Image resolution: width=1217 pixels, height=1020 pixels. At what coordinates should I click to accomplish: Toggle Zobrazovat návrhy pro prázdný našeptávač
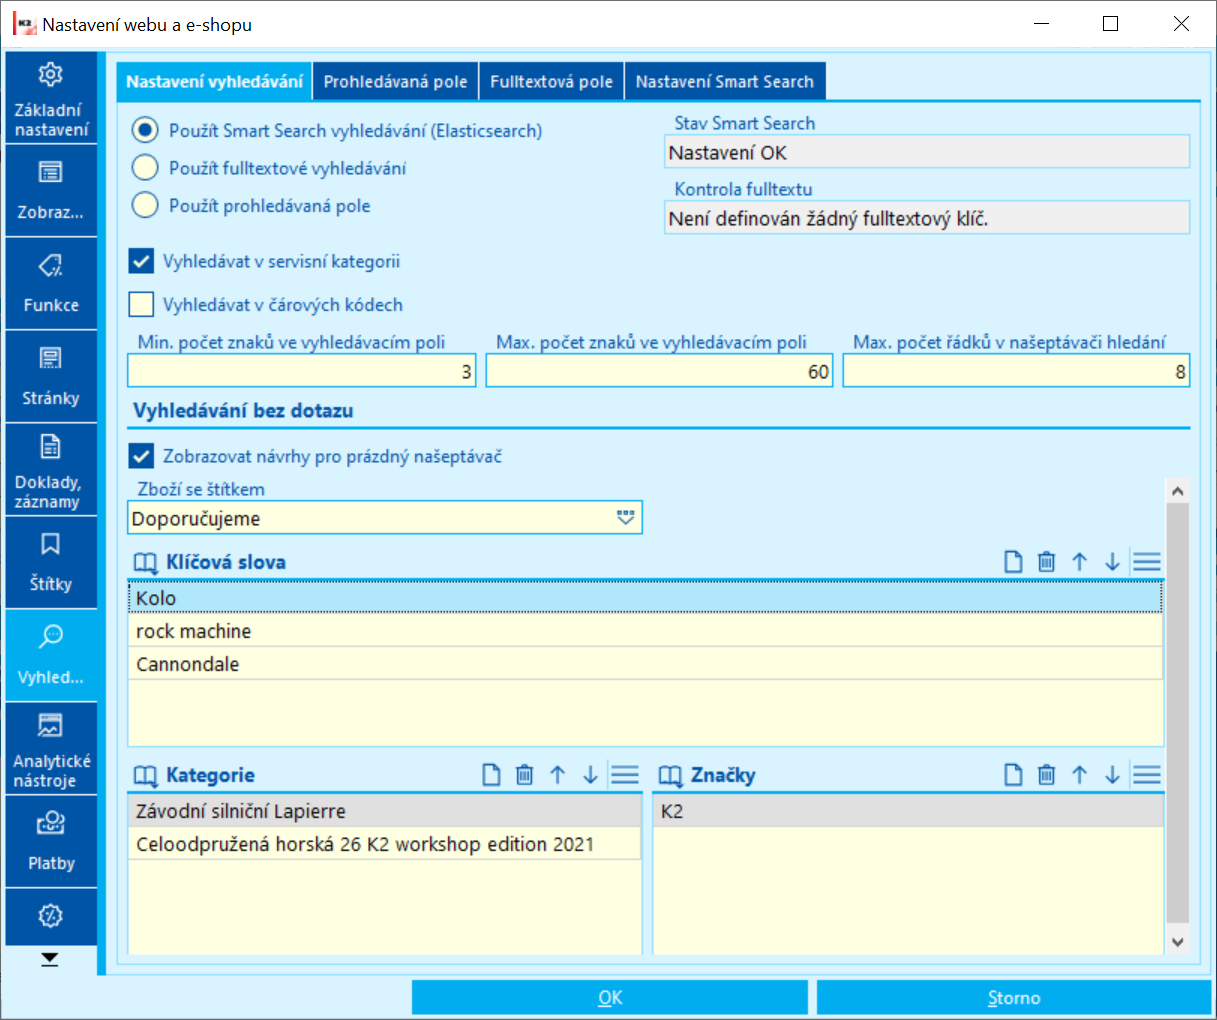point(141,456)
